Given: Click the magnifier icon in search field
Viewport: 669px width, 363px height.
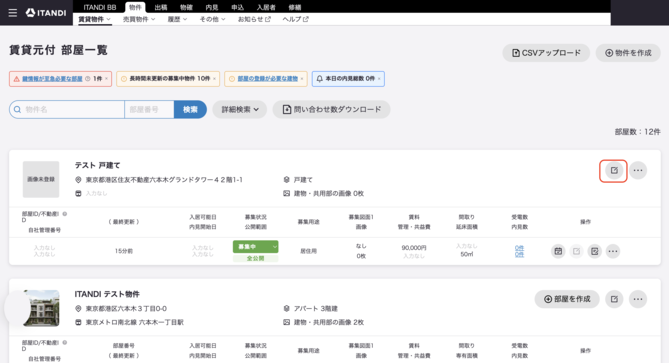Looking at the screenshot, I should point(17,110).
